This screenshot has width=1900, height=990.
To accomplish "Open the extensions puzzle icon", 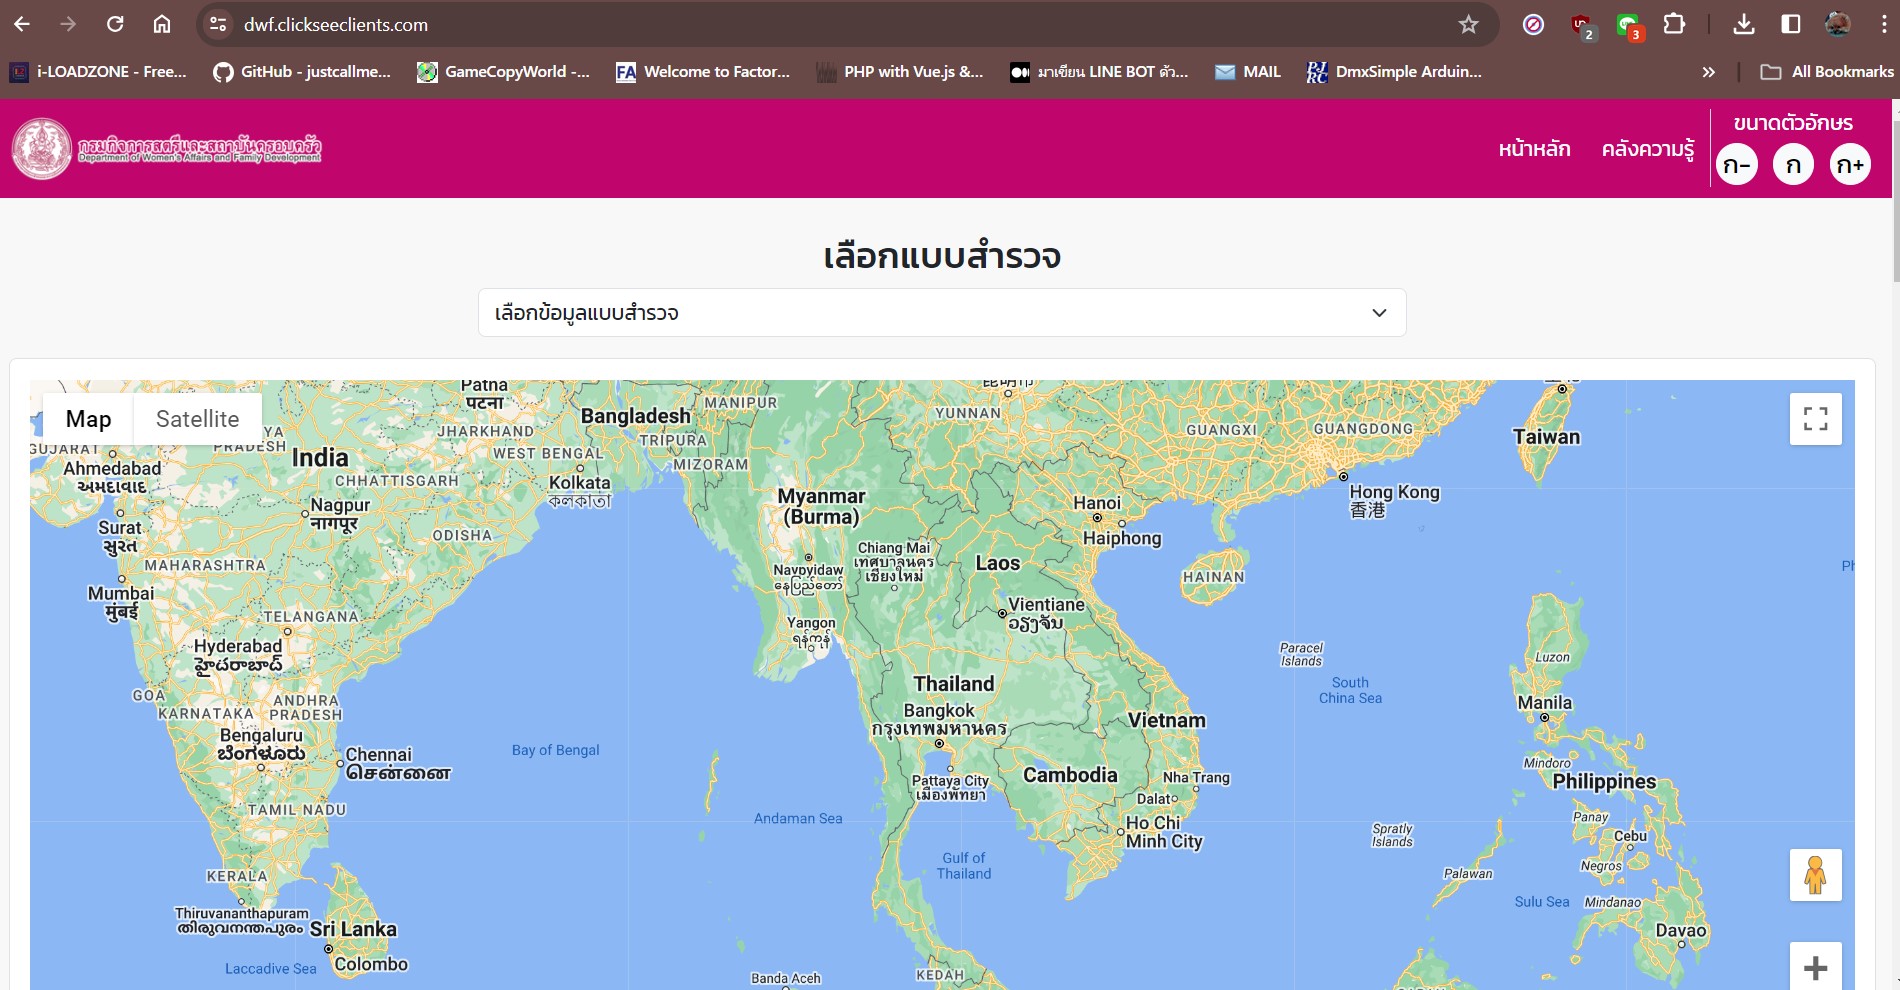I will click(x=1674, y=24).
